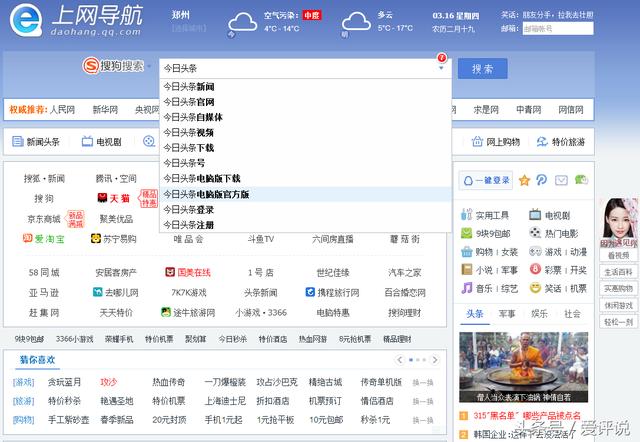Click the envelope mail icon
Screen dimensions: 640x442
pyautogui.click(x=561, y=180)
